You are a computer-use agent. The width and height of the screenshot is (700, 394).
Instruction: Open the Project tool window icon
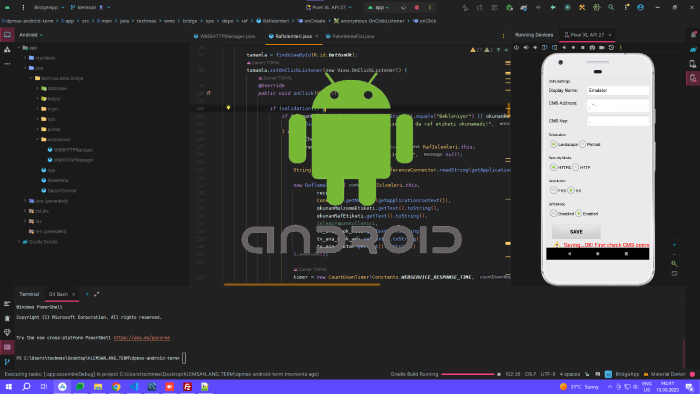click(x=7, y=35)
